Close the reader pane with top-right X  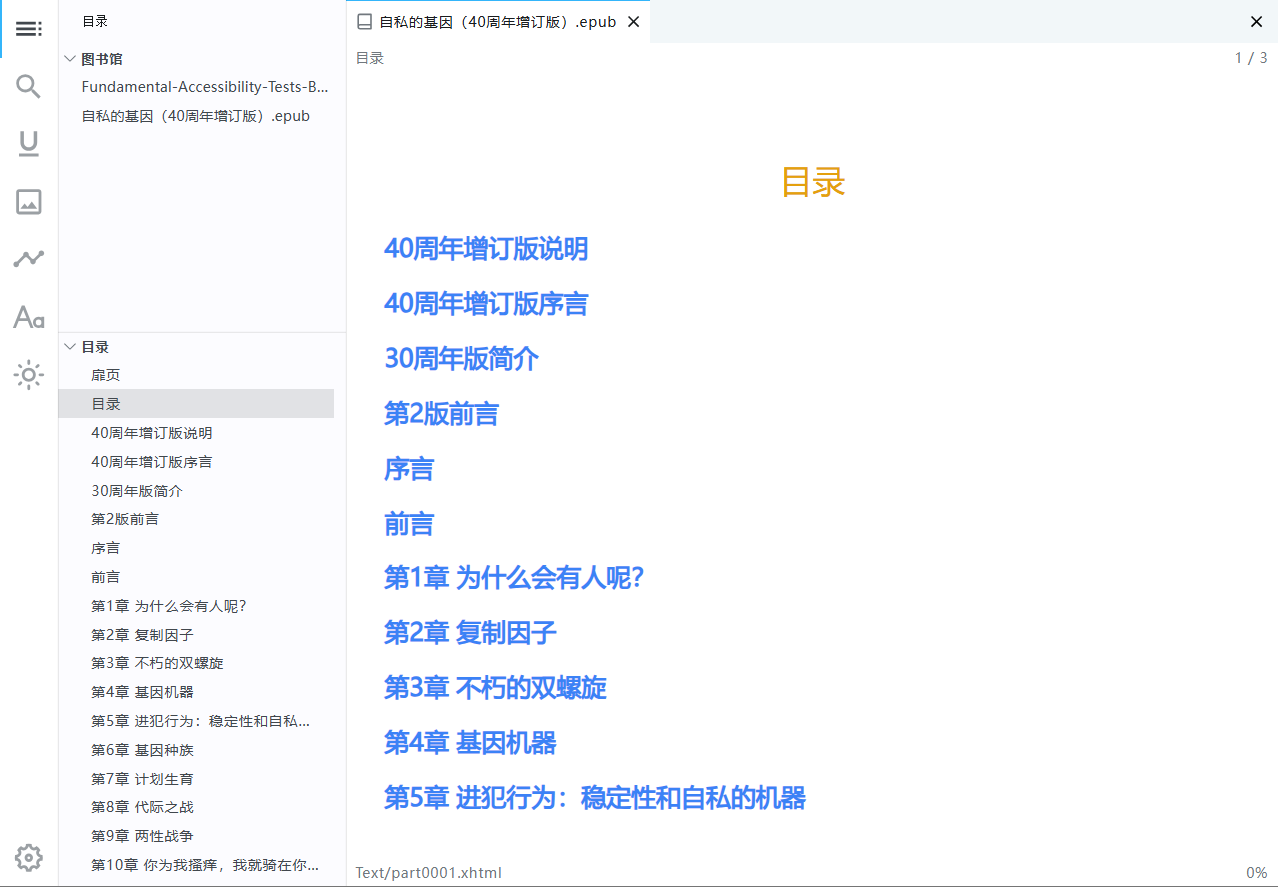click(x=1257, y=22)
